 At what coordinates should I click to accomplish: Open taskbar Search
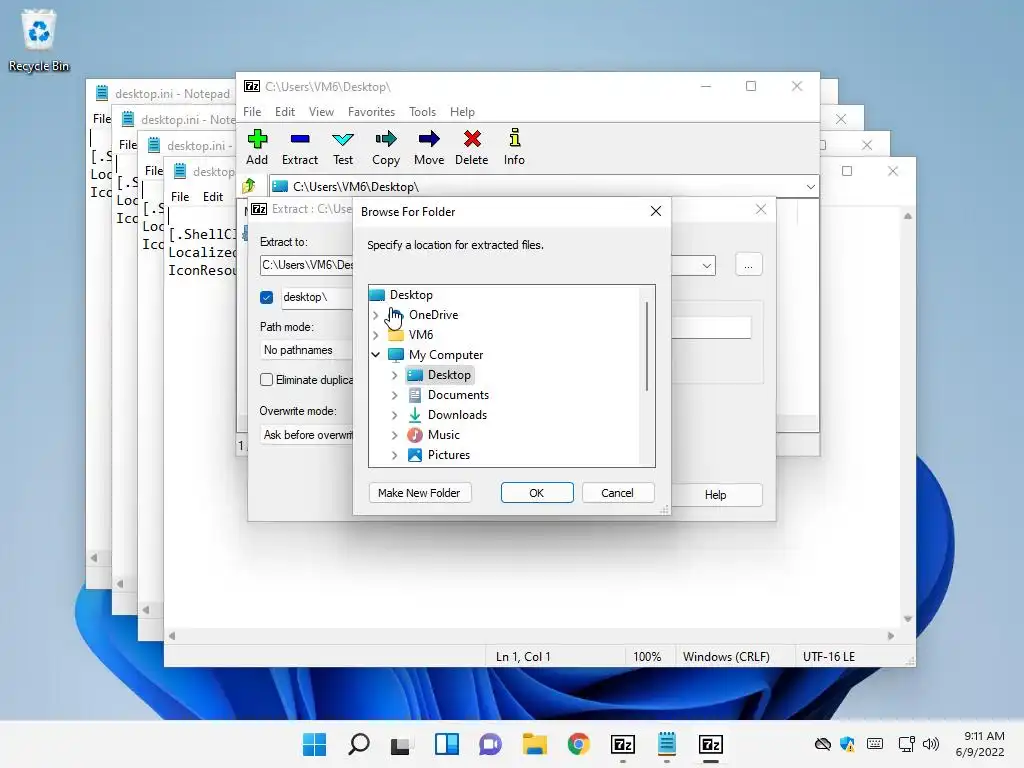359,744
